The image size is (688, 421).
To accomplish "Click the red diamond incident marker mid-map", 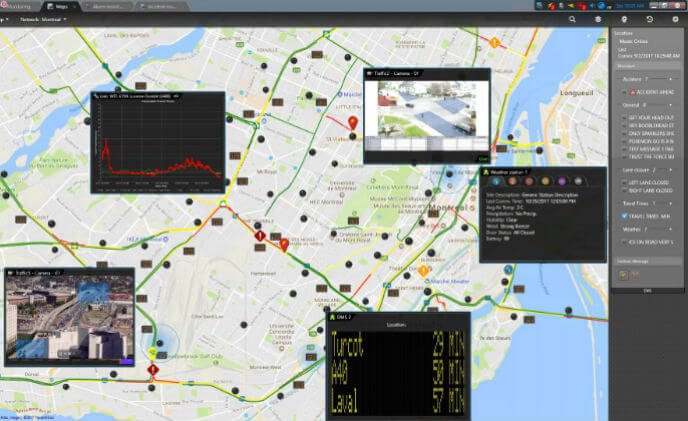I will [x=260, y=236].
